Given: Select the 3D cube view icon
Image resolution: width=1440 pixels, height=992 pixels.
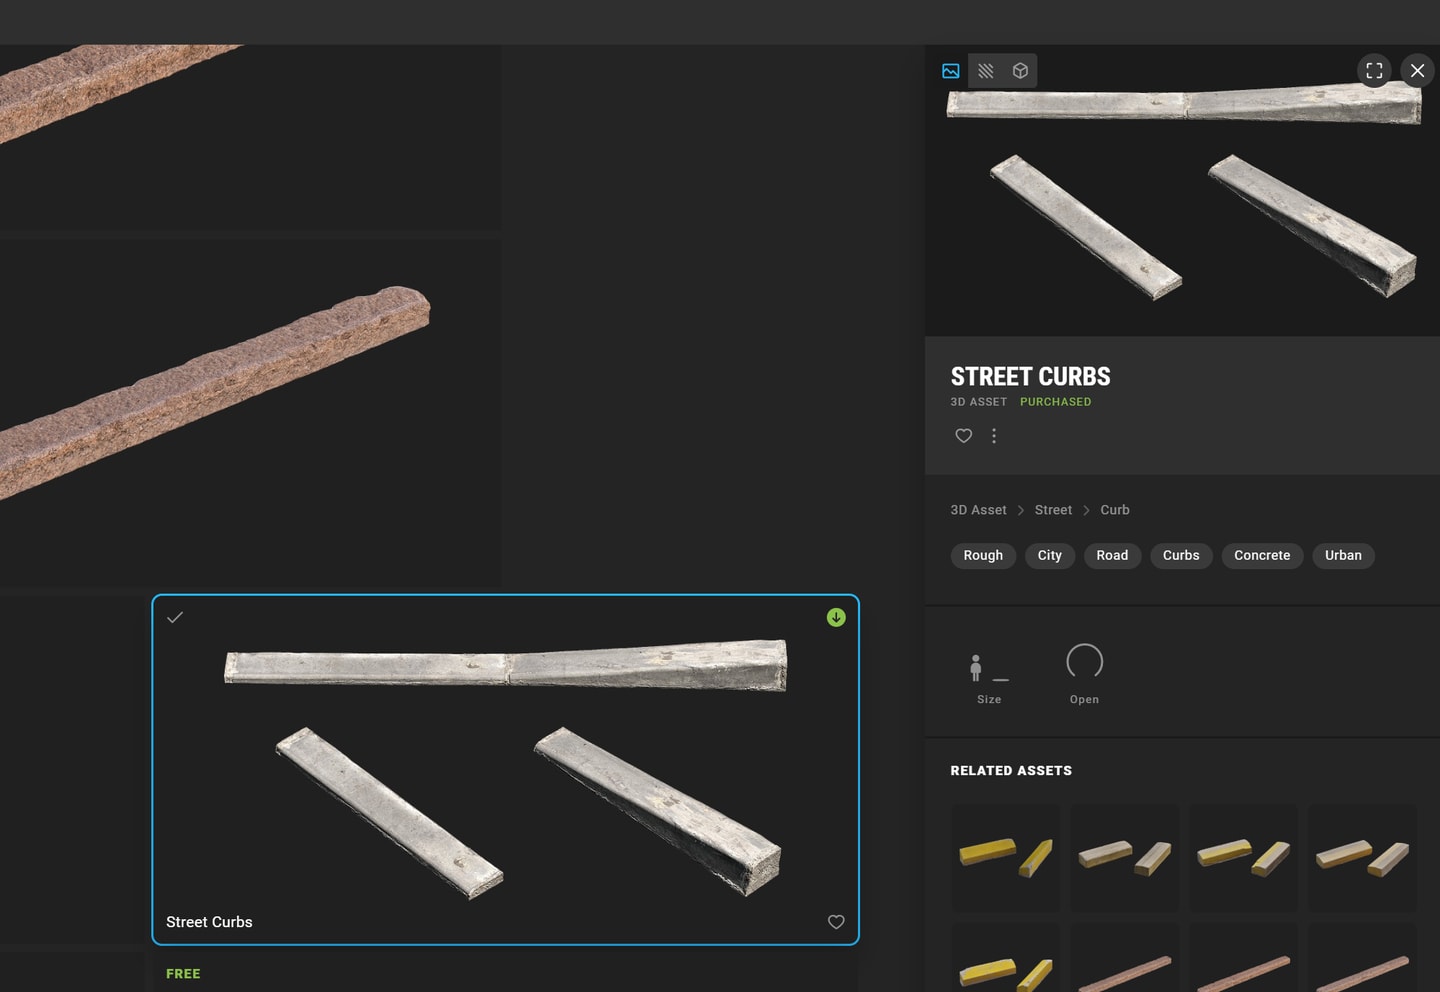Looking at the screenshot, I should pyautogui.click(x=1020, y=71).
